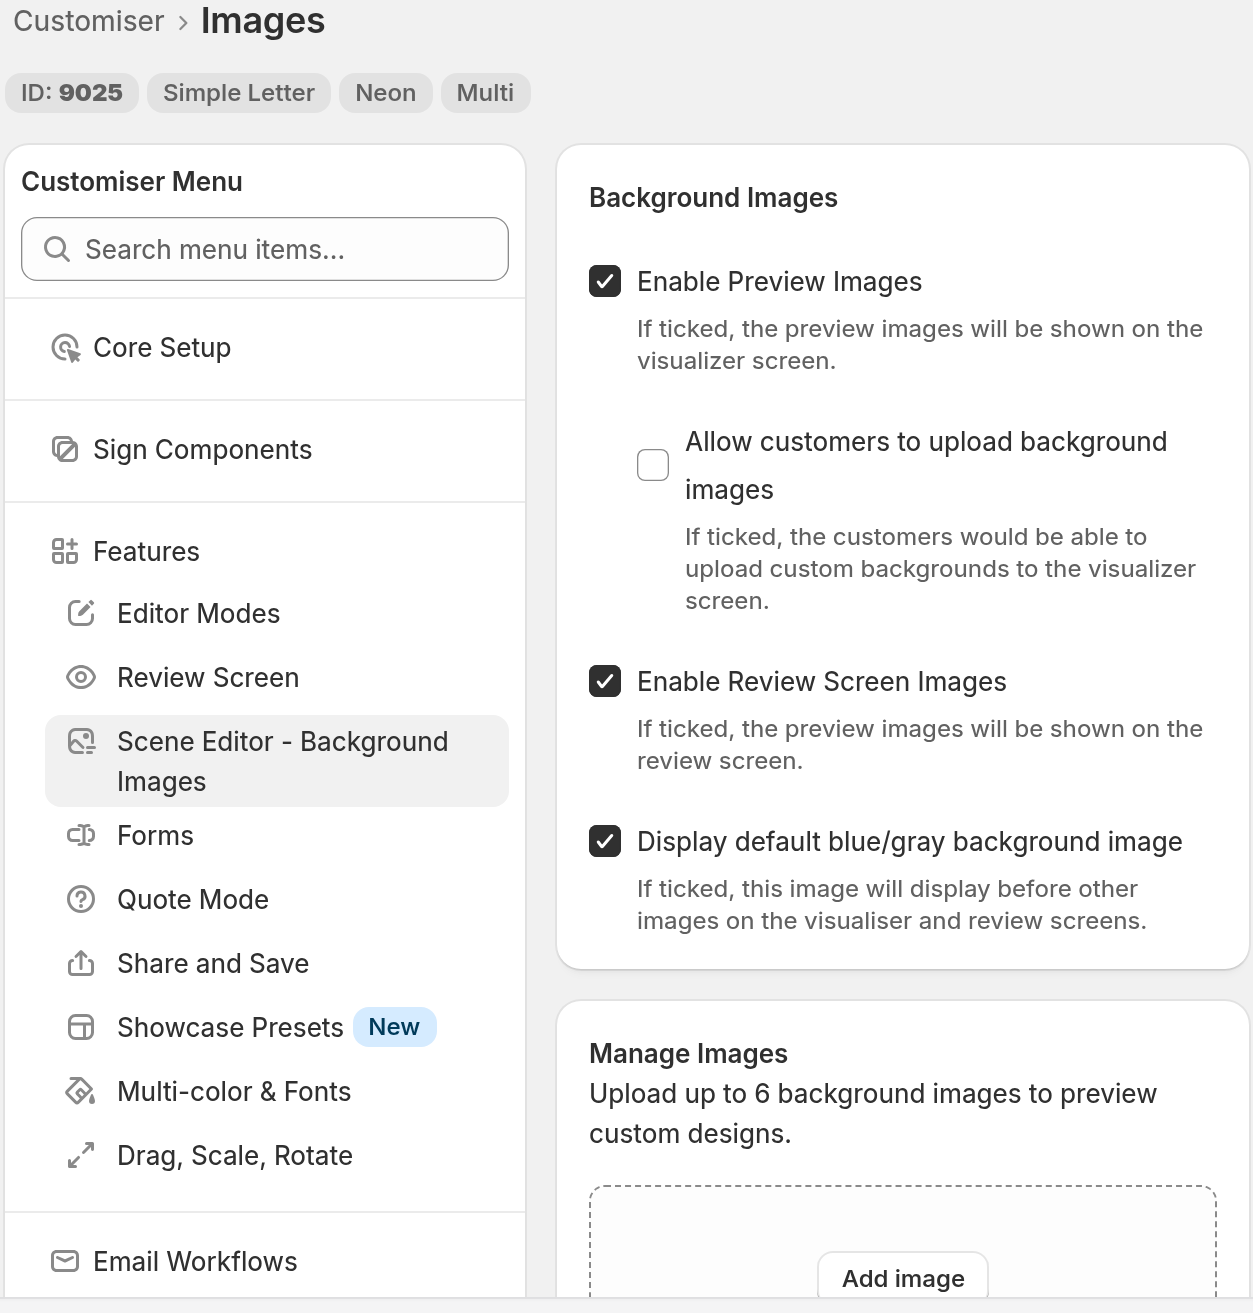Click the Neon tag

[386, 93]
